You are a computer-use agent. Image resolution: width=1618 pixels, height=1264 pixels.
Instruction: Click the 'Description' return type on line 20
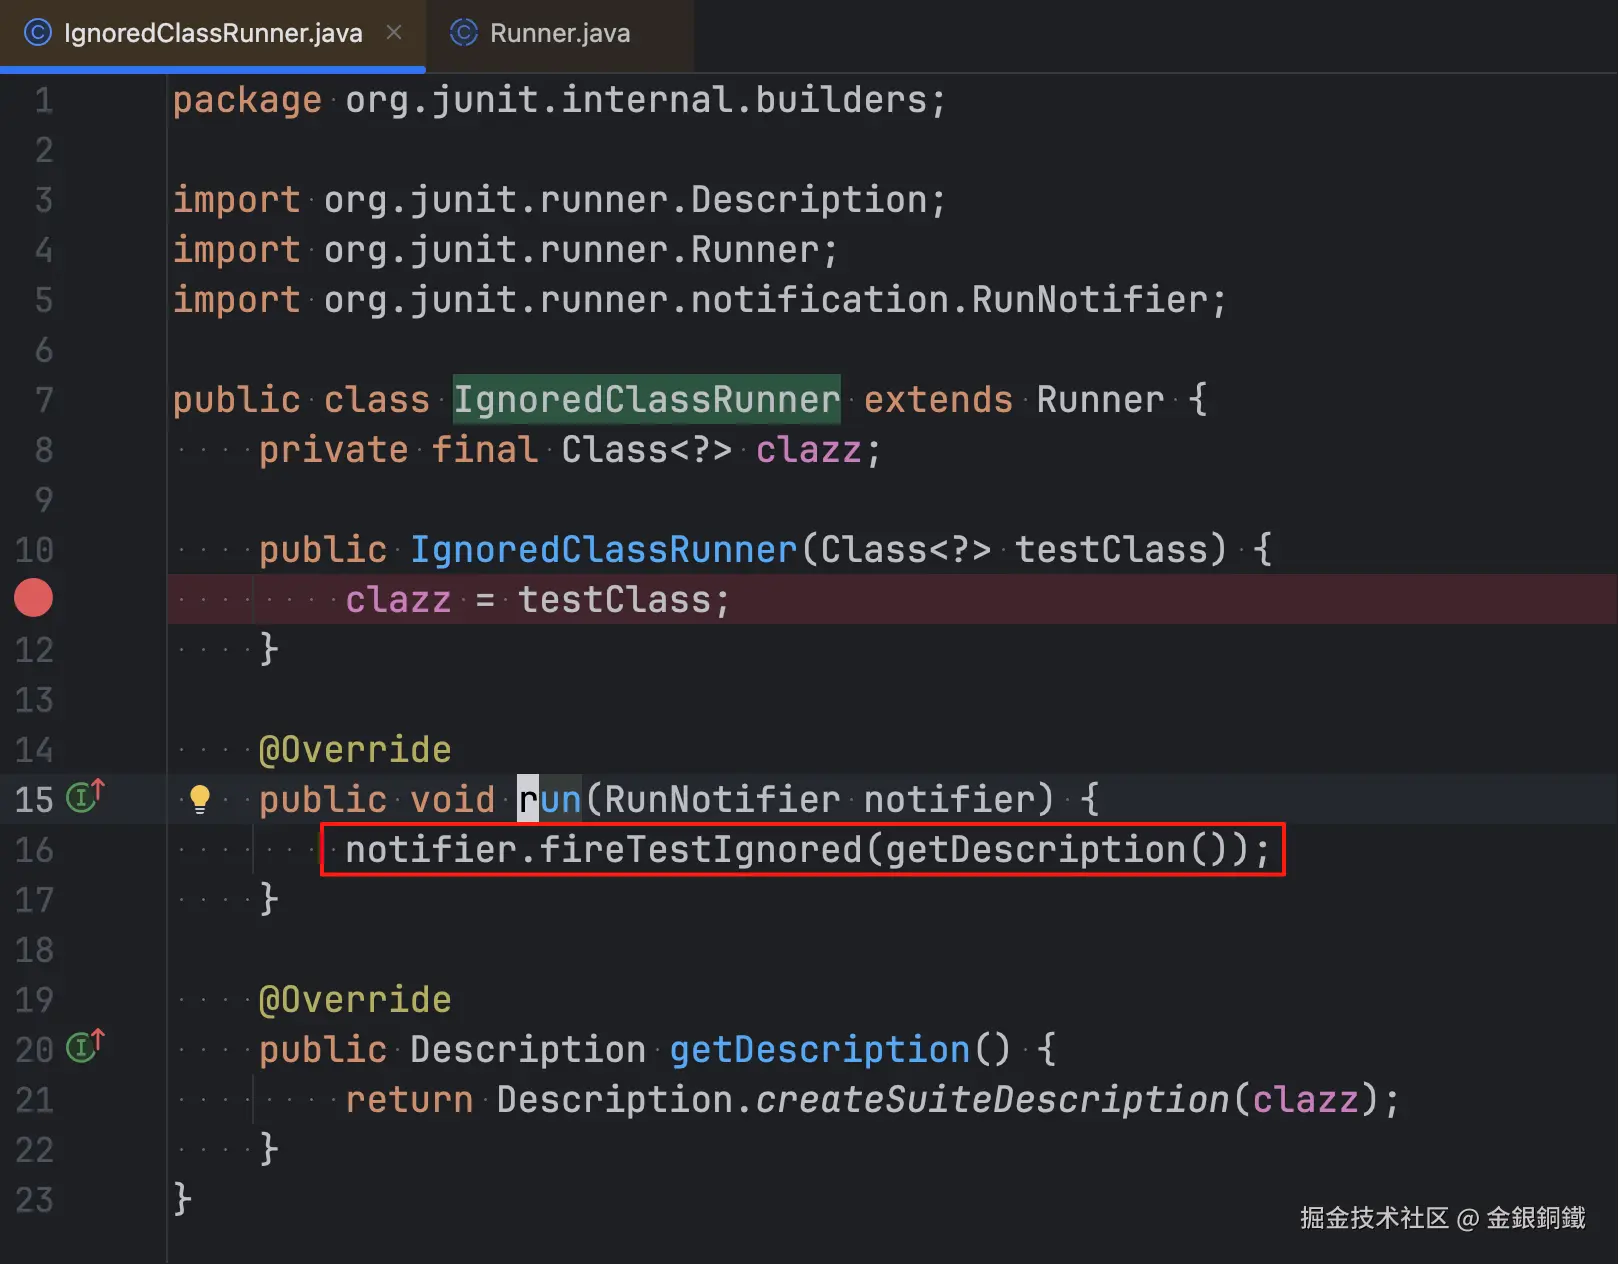(527, 1050)
